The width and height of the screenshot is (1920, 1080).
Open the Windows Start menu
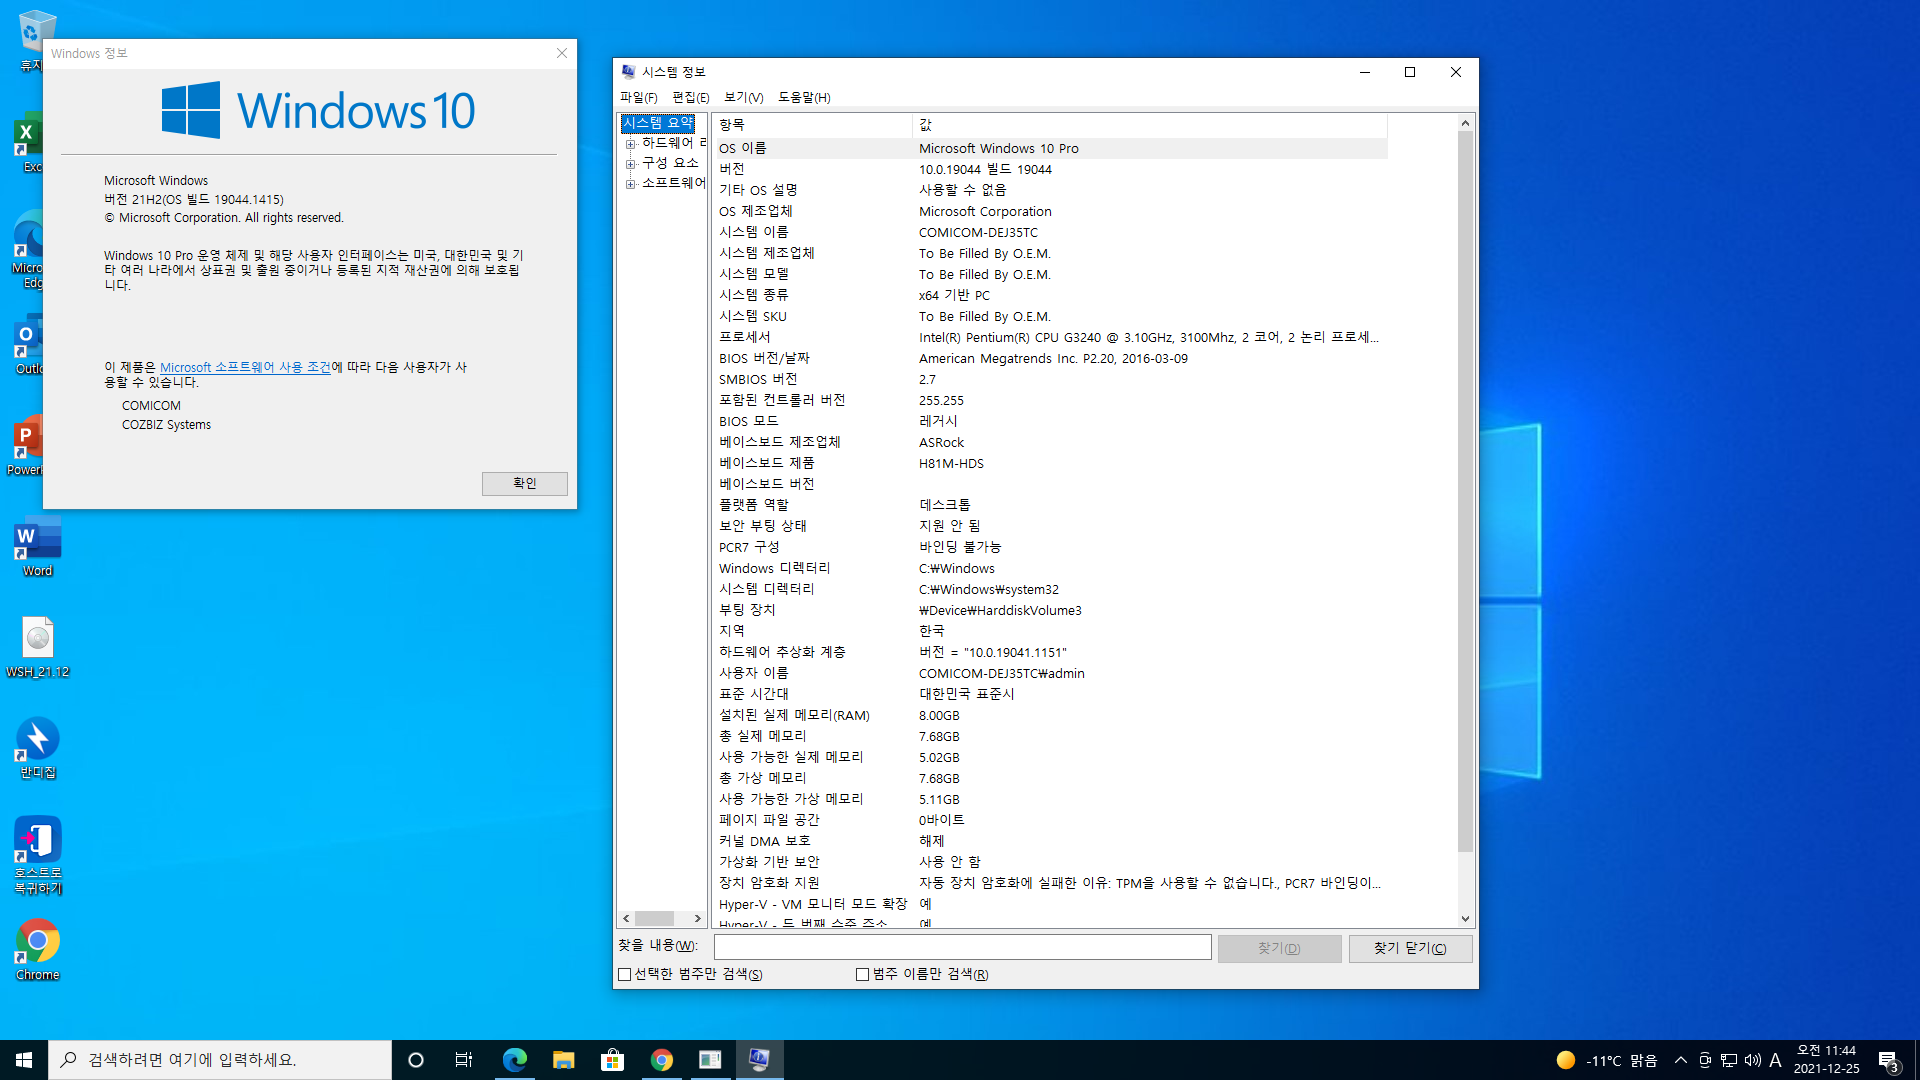(24, 1060)
